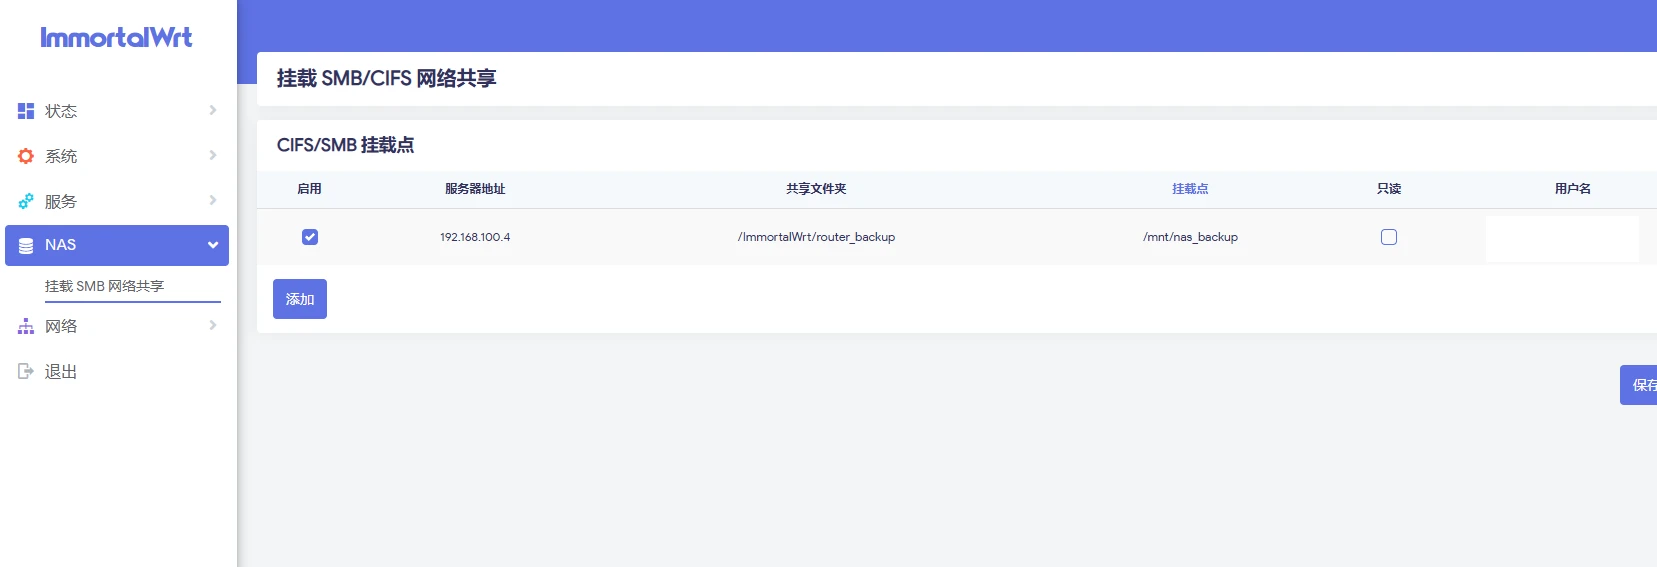Collapse the NAS menu chevron
1657x567 pixels.
click(212, 245)
